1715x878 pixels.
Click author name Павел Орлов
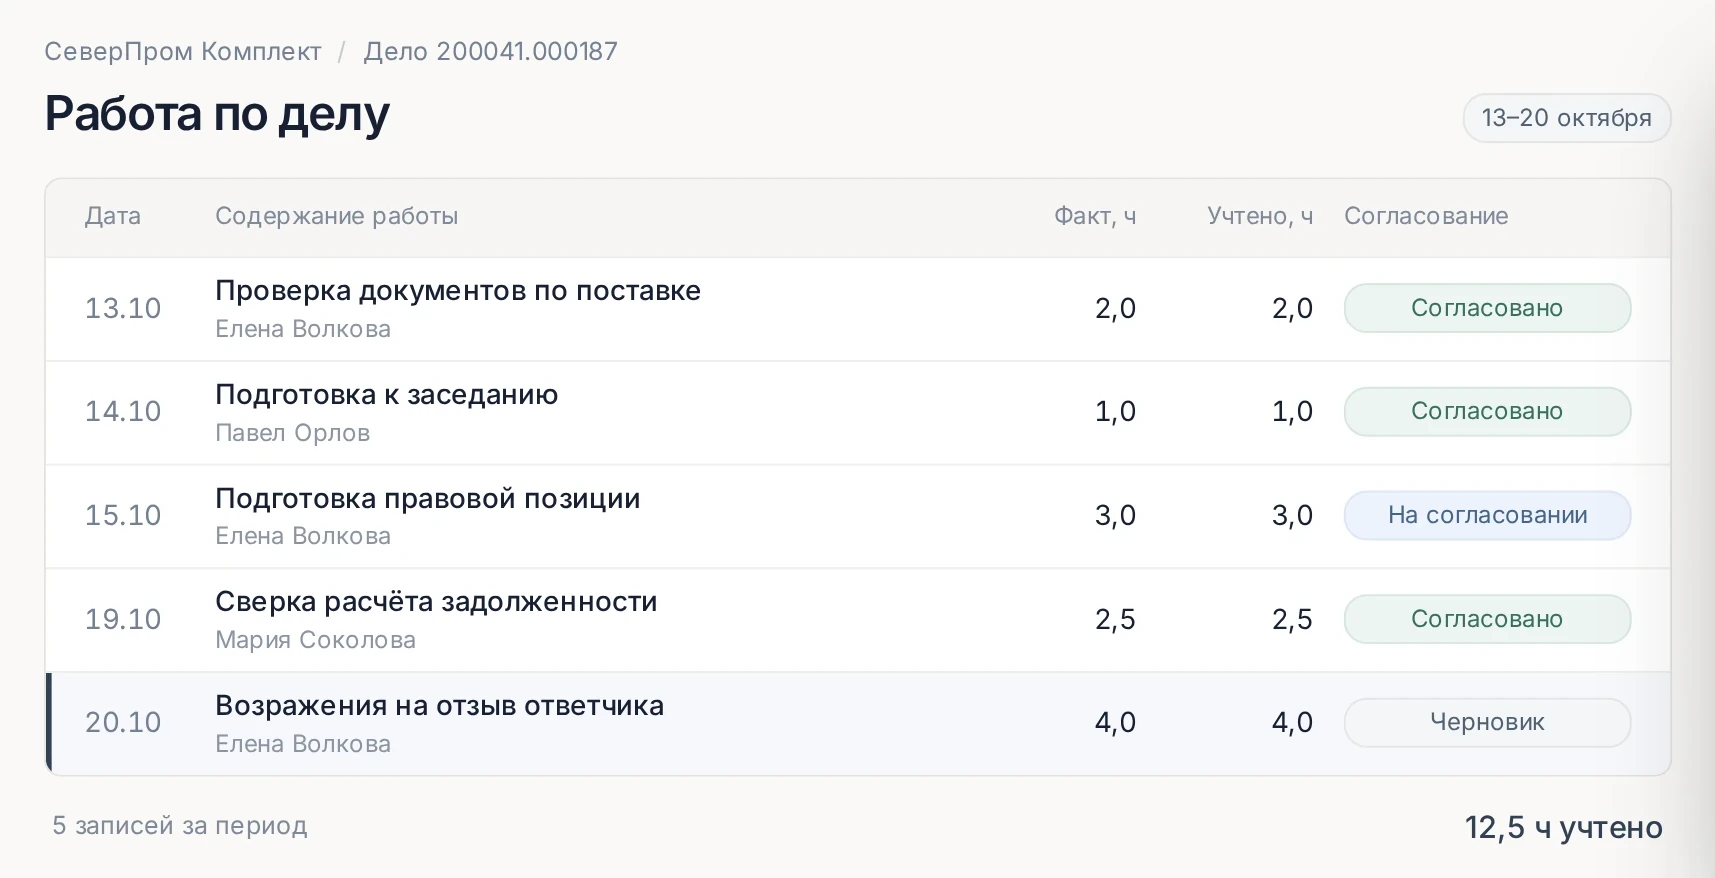click(x=293, y=433)
